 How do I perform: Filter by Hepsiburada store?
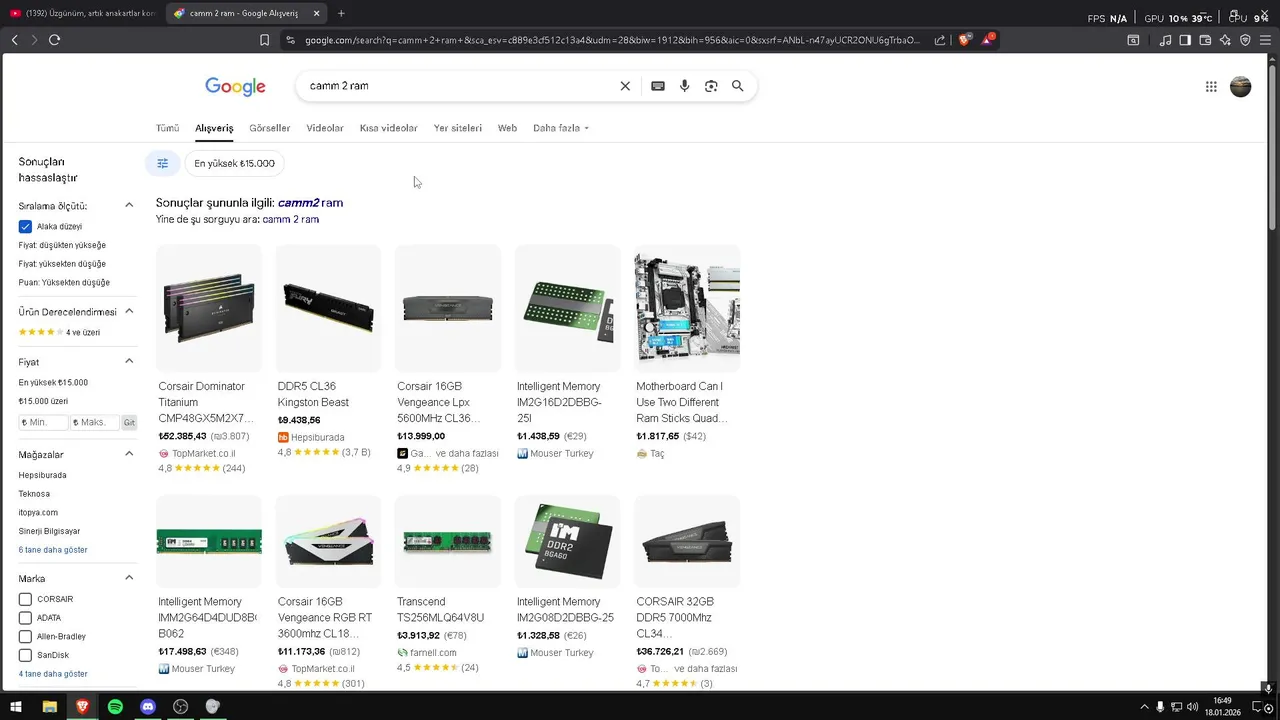click(x=43, y=475)
